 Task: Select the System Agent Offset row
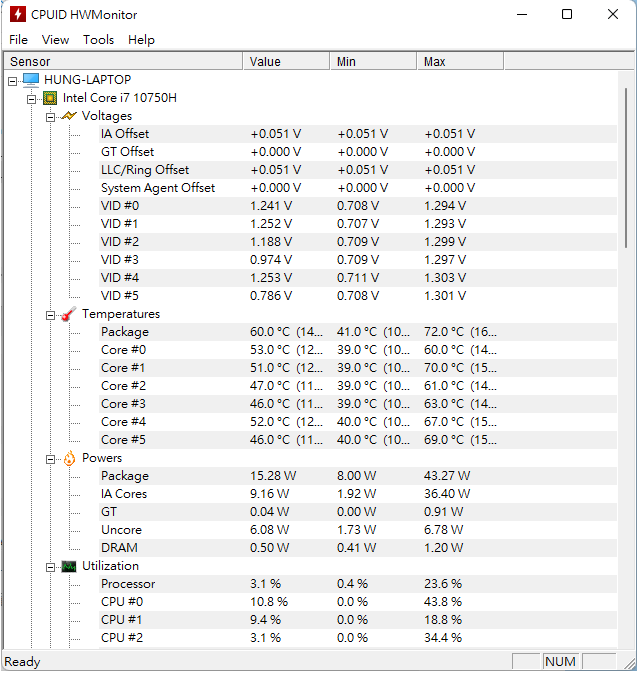pos(358,188)
